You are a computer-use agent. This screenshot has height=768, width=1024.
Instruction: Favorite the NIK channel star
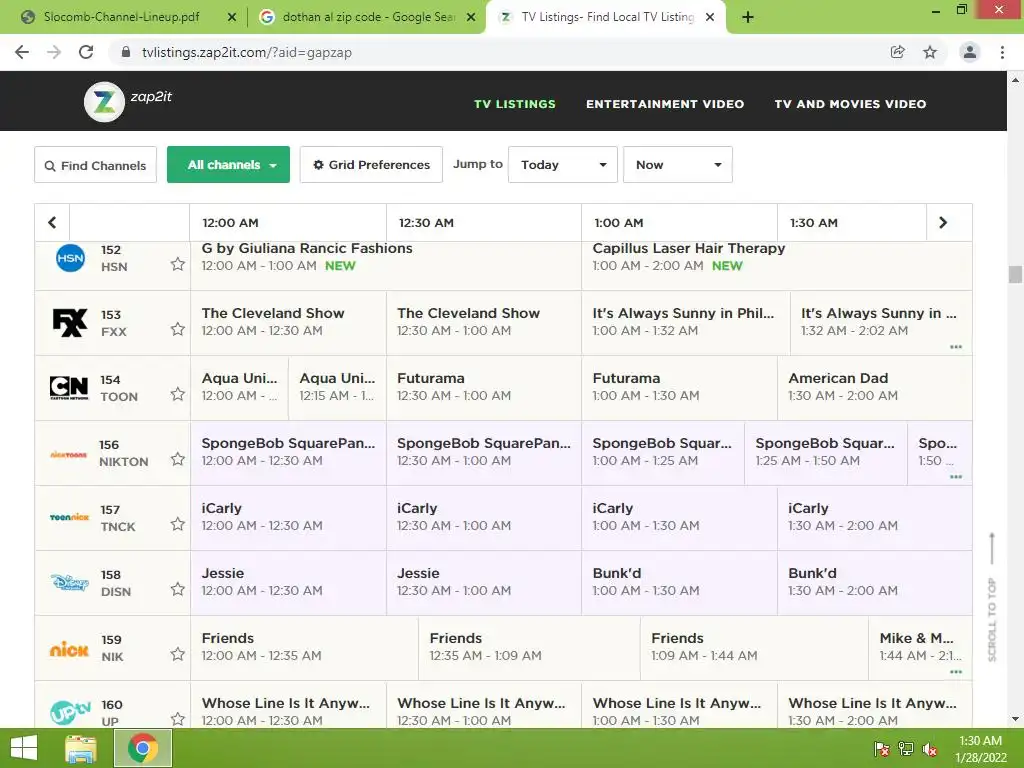coord(178,654)
